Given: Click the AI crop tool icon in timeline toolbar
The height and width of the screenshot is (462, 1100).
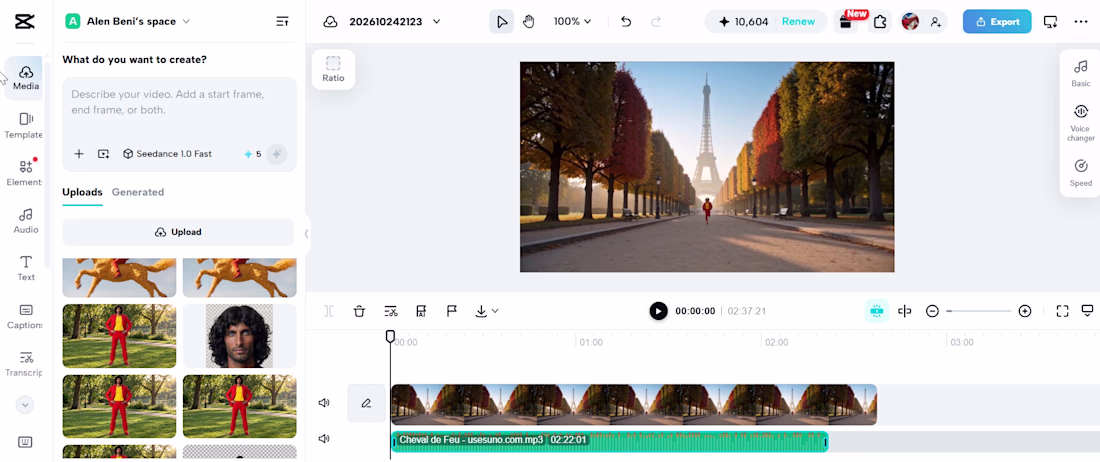Looking at the screenshot, I should (x=421, y=311).
